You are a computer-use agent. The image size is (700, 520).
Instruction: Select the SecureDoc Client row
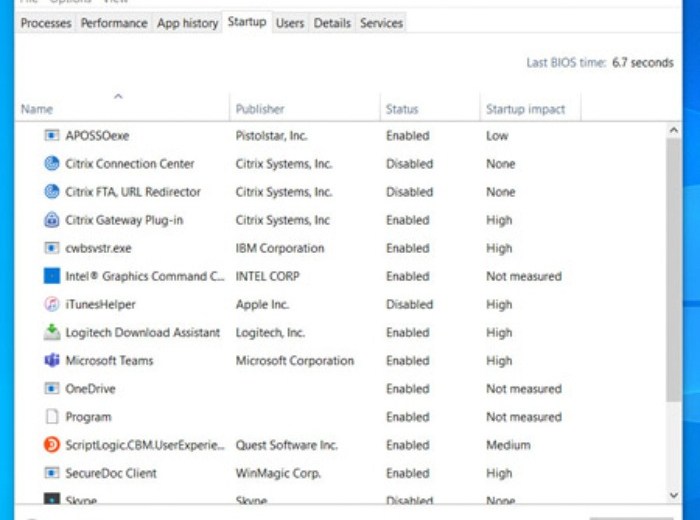111,473
